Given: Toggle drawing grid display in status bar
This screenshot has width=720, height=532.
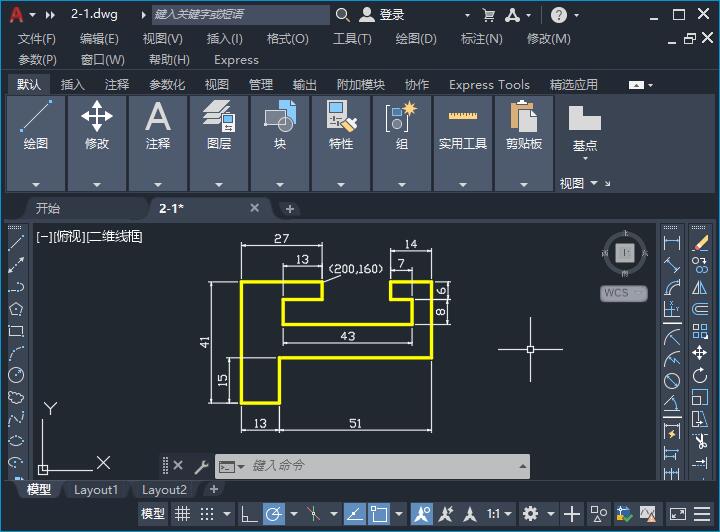Looking at the screenshot, I should [182, 514].
